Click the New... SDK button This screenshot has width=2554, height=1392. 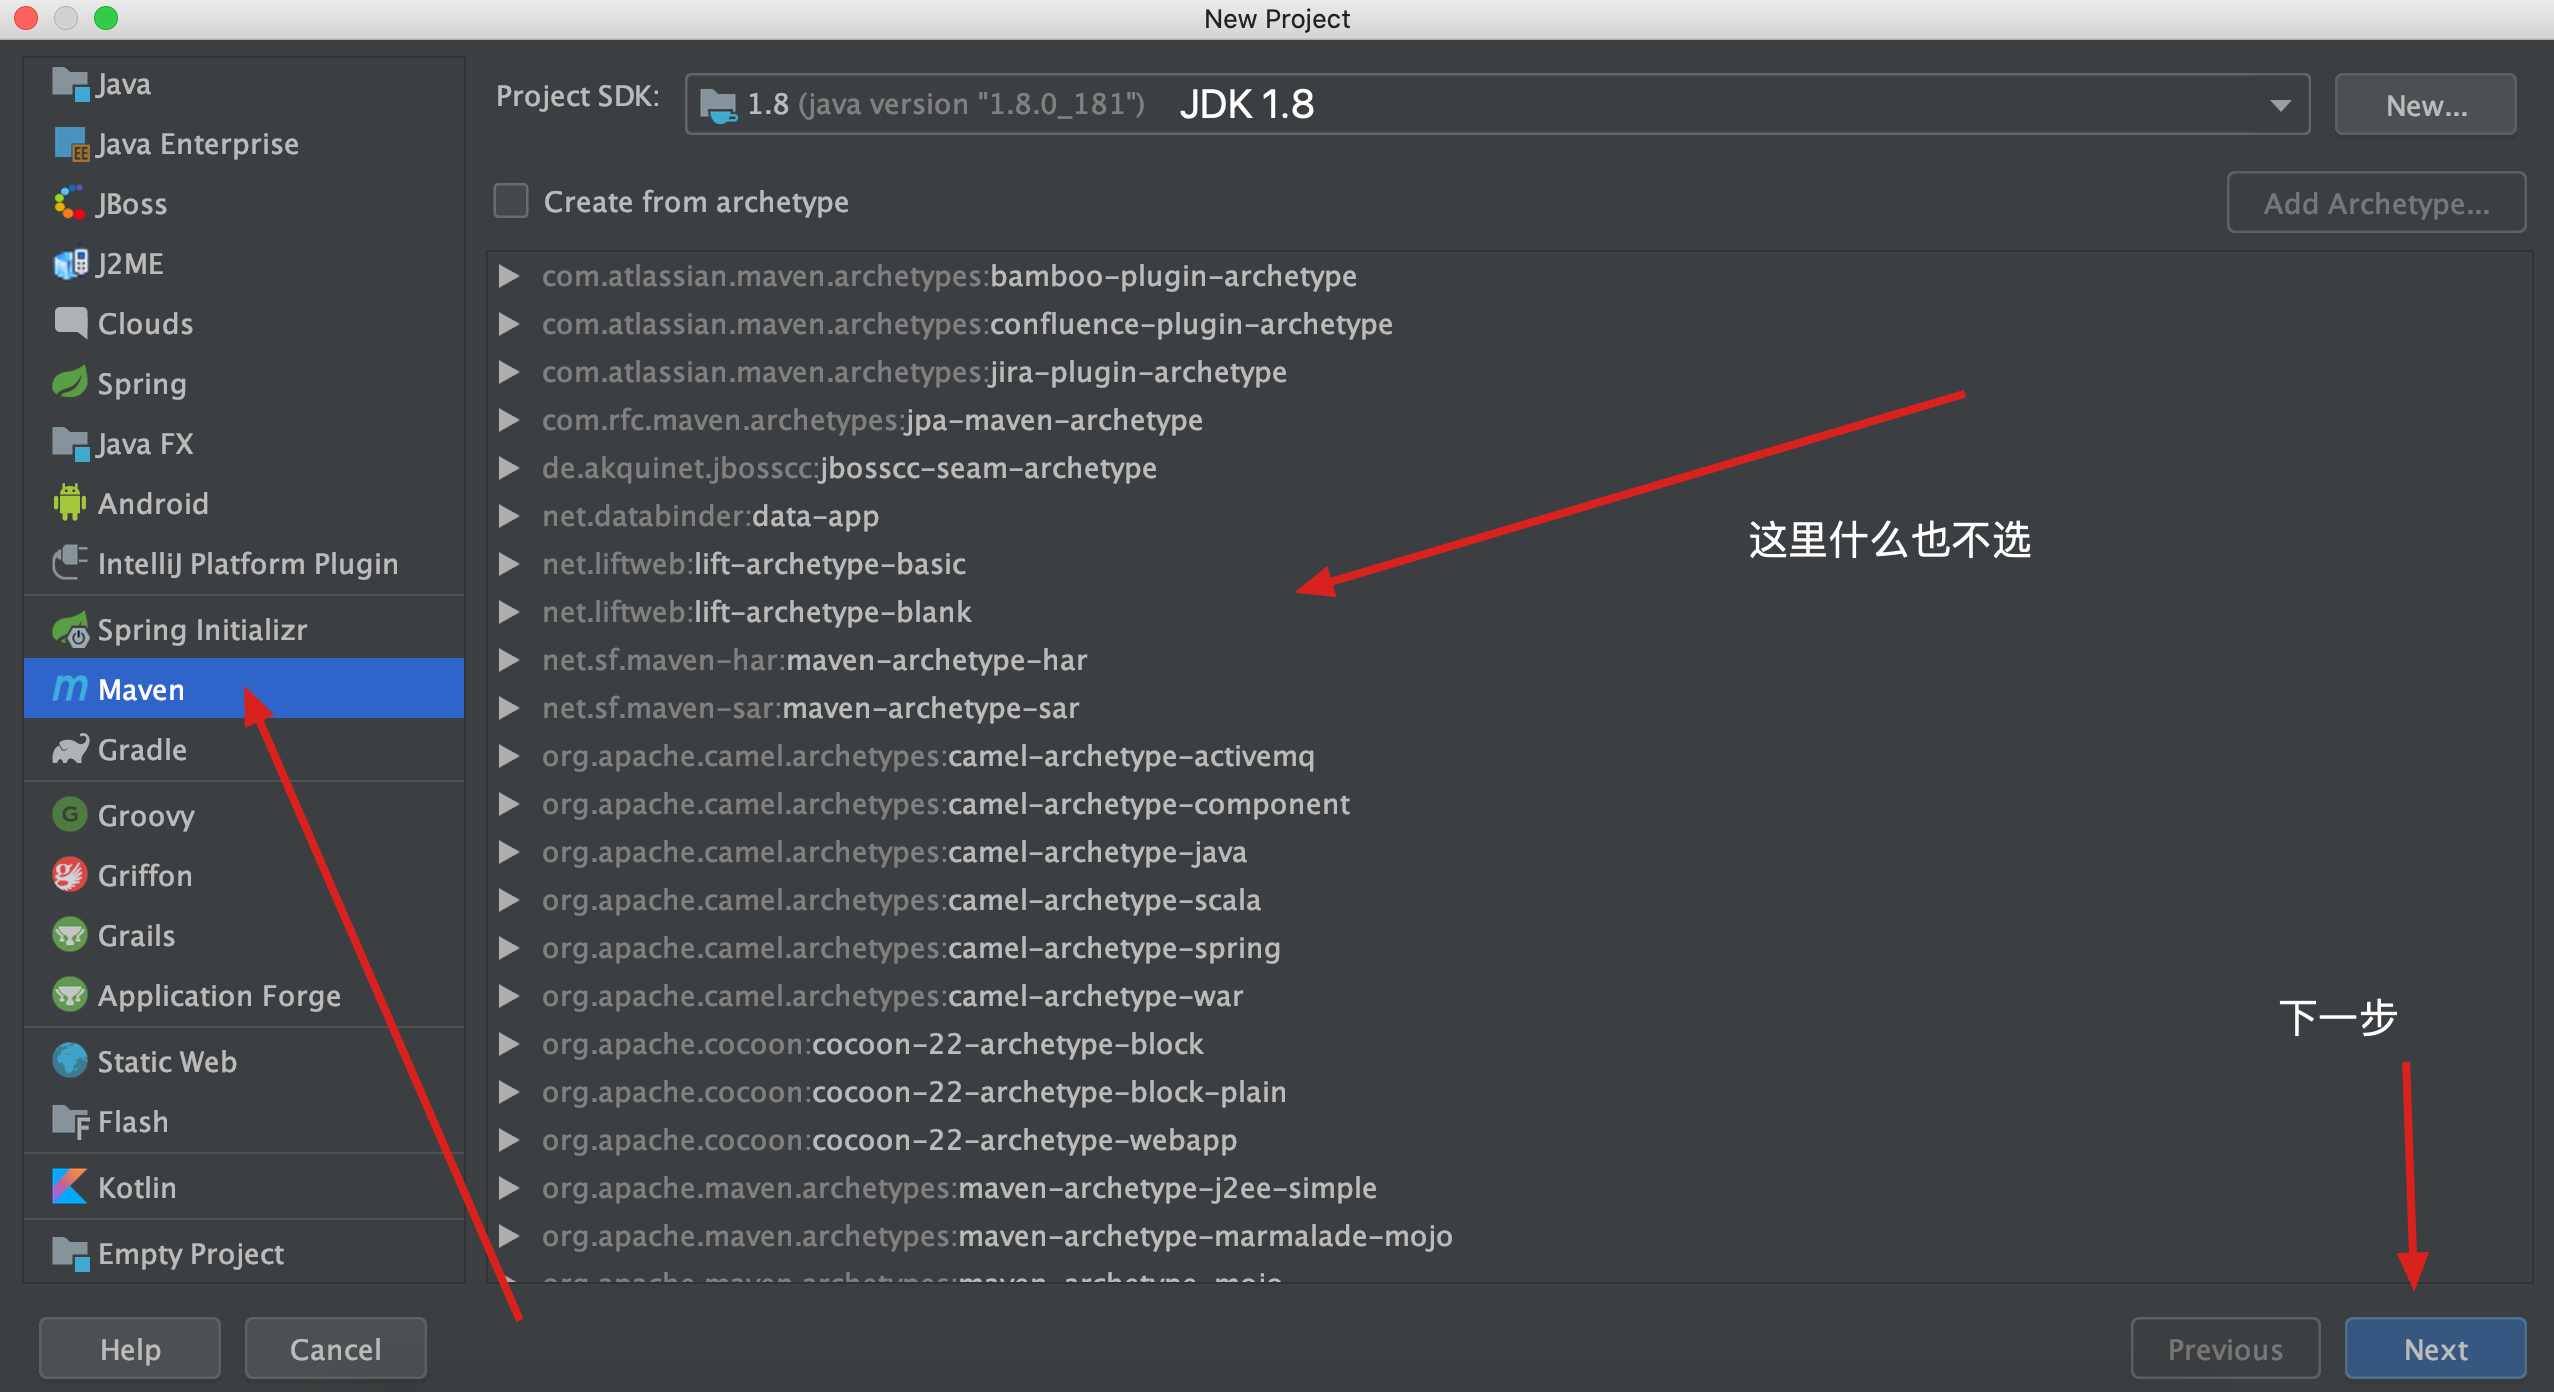pyautogui.click(x=2425, y=105)
